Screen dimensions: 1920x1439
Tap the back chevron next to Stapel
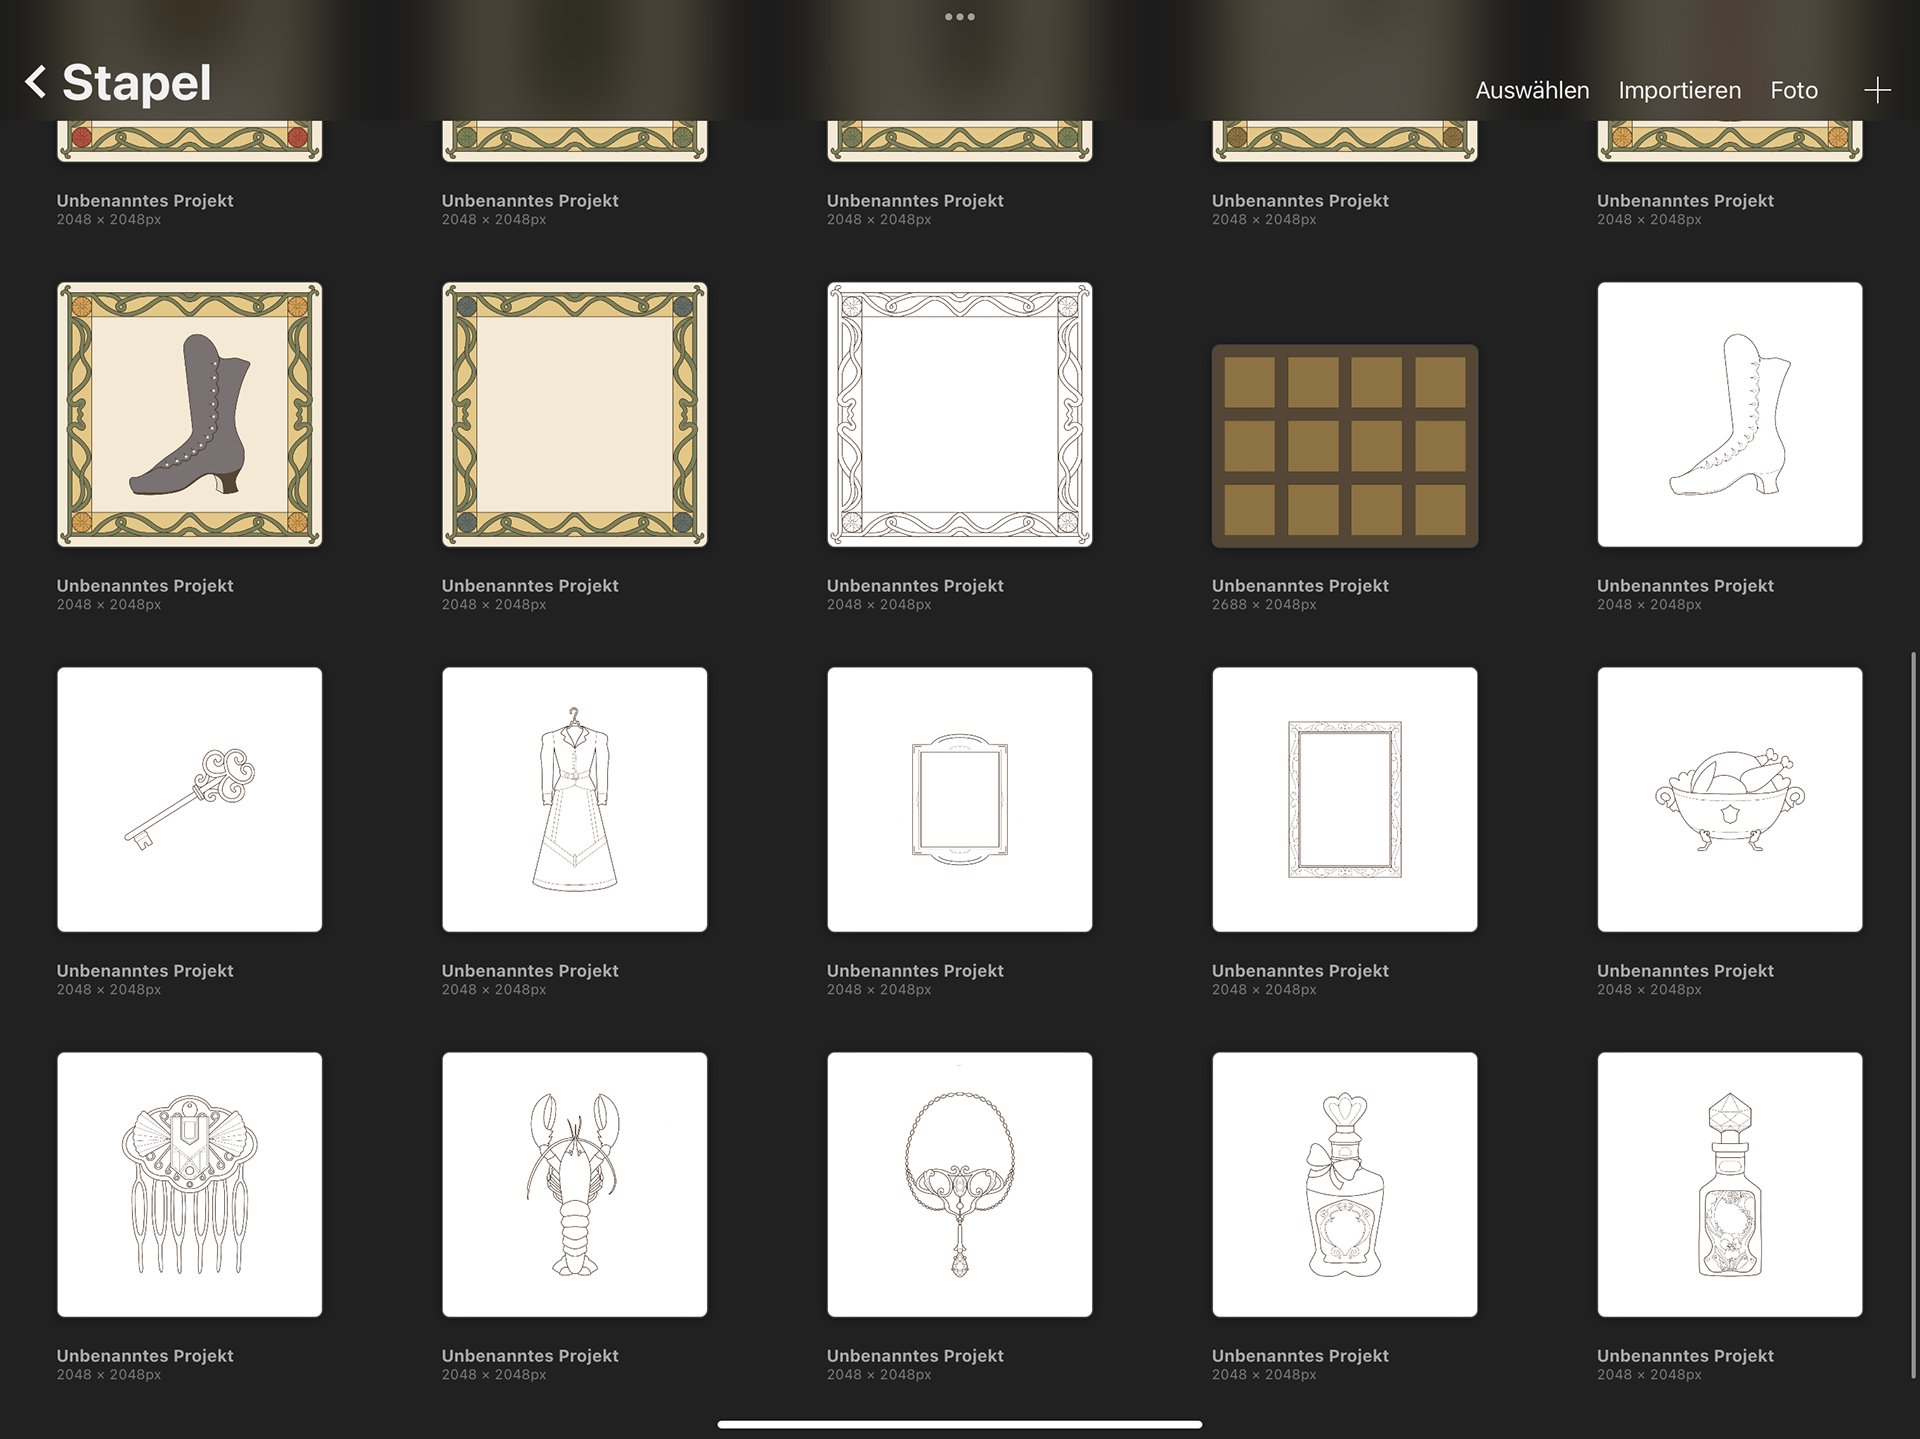click(x=36, y=82)
